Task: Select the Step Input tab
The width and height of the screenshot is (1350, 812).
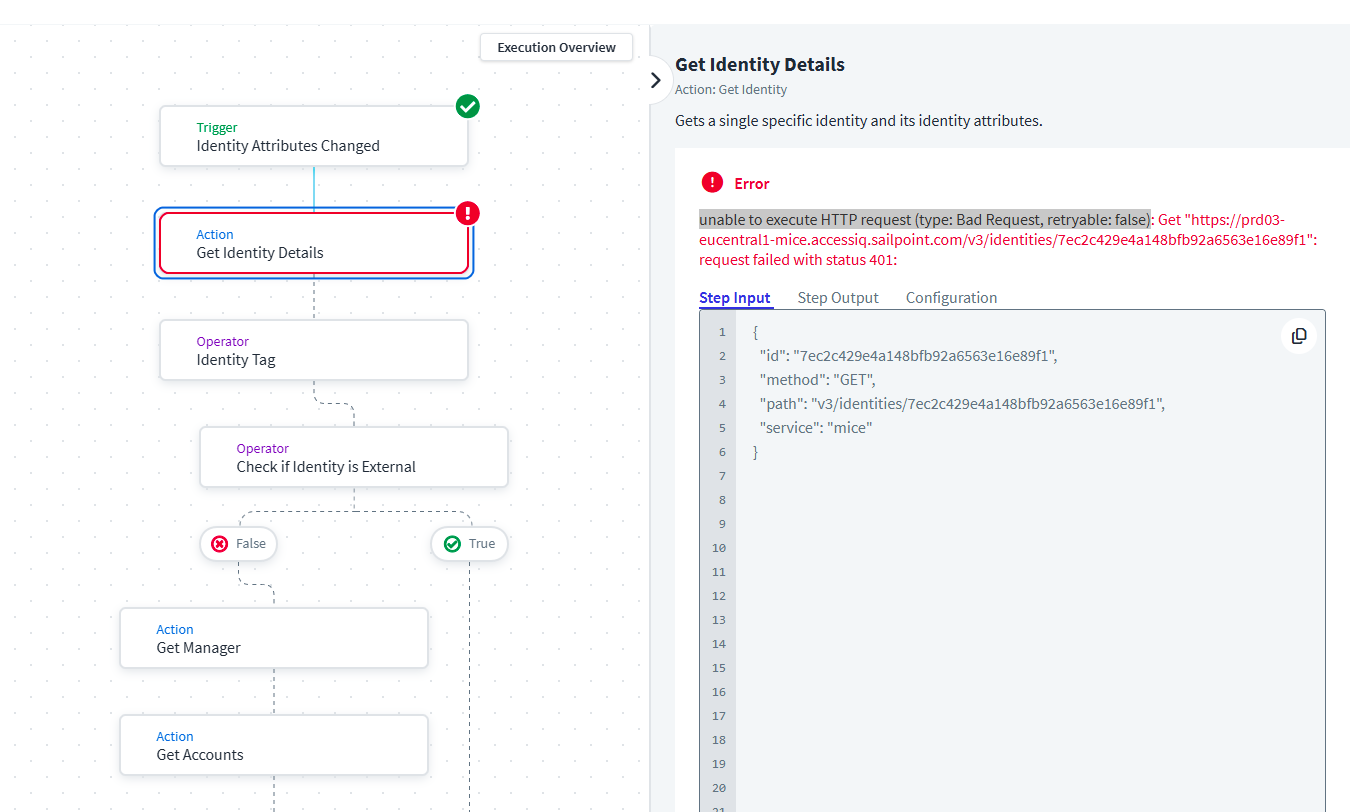Action: pyautogui.click(x=735, y=298)
